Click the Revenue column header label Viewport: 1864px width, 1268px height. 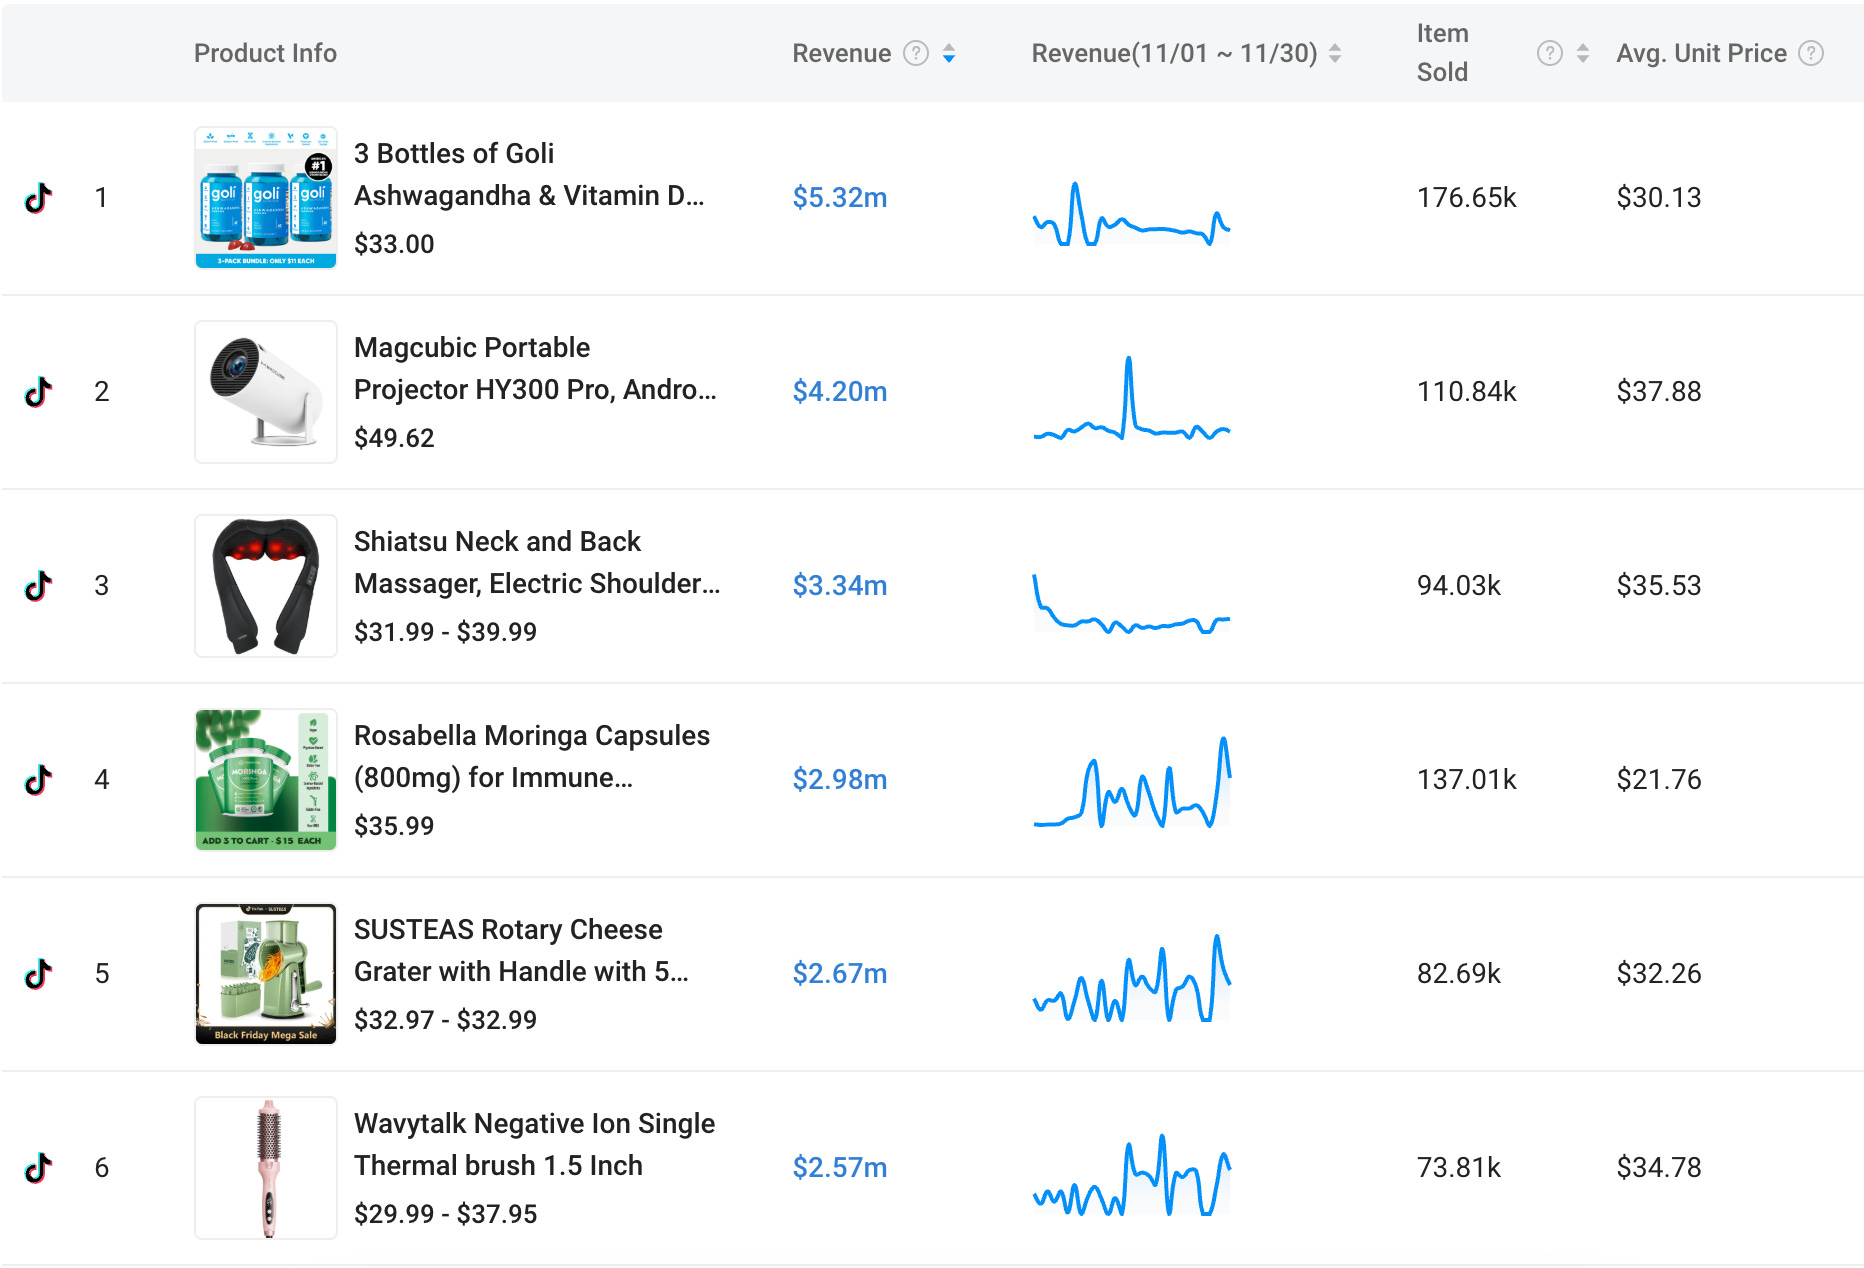(841, 53)
